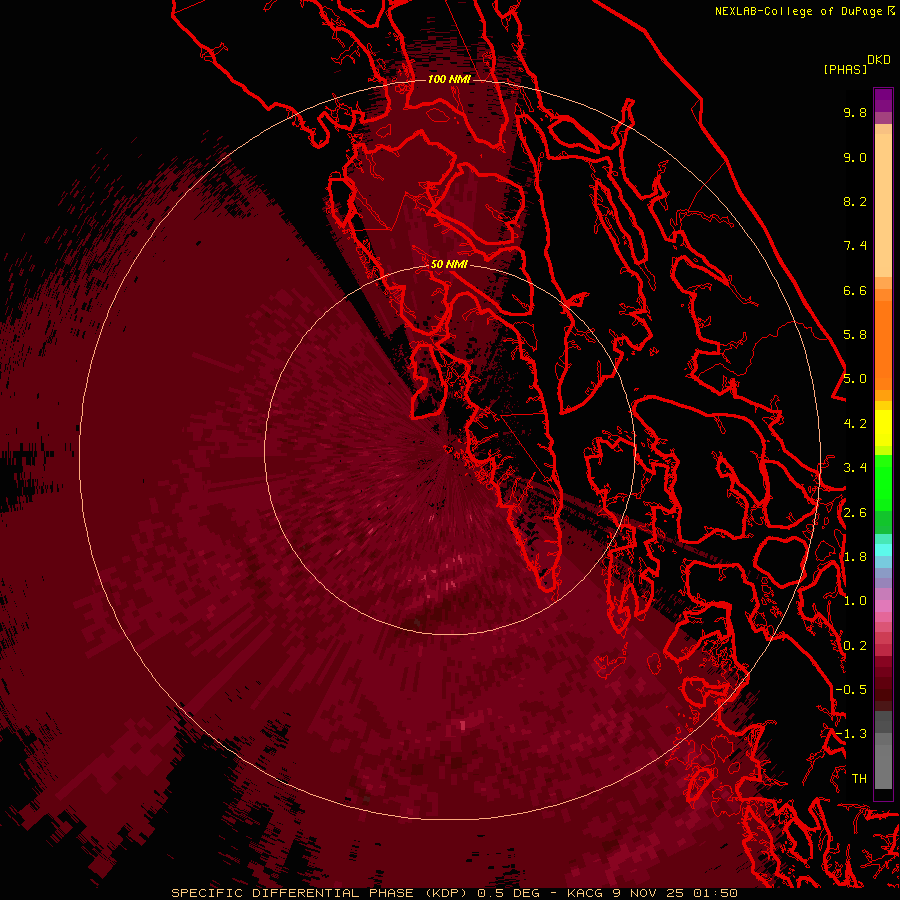Click the TH threshold label
Viewport: 900px width, 900px height.
click(x=859, y=779)
